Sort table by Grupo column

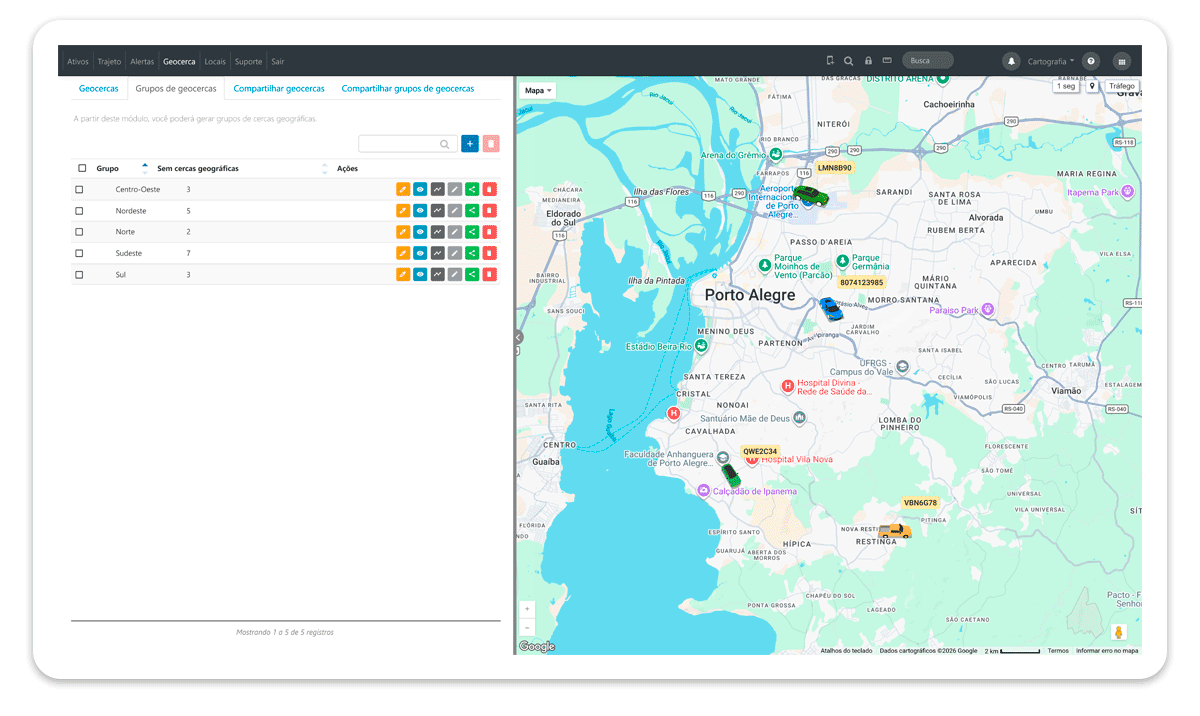click(122, 168)
